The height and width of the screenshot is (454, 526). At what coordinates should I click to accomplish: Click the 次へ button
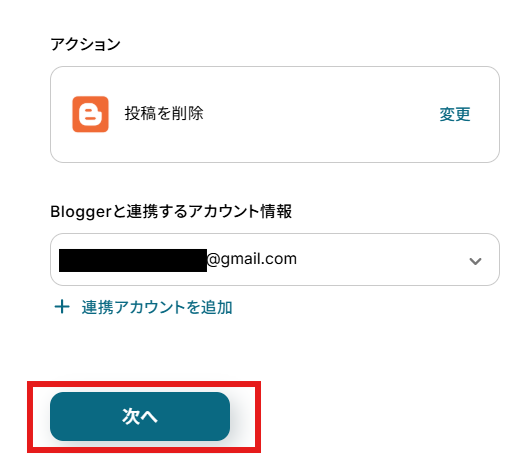point(140,416)
